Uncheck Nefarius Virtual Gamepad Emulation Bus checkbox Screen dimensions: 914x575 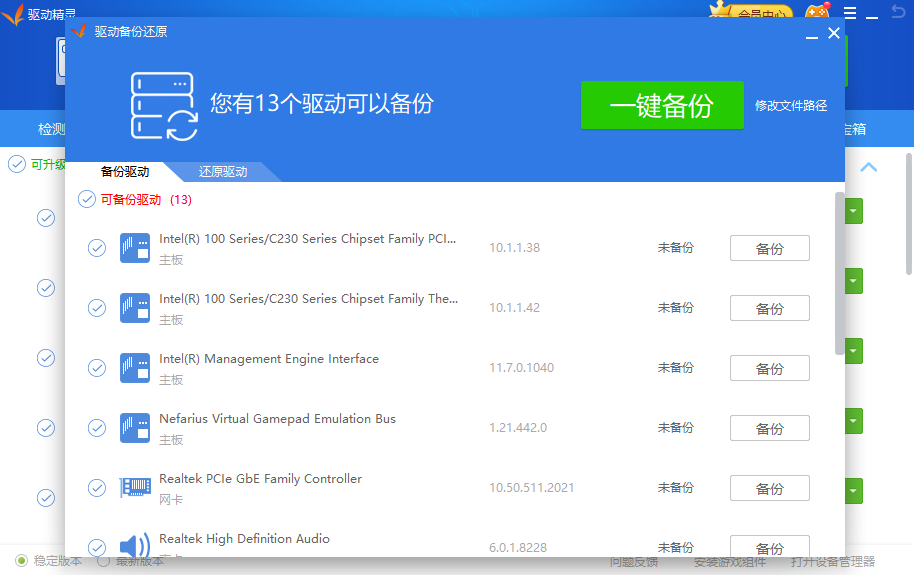[x=97, y=428]
